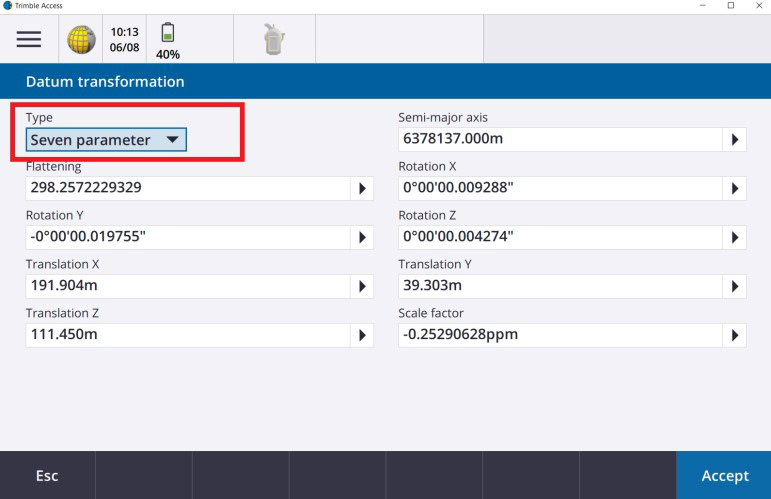Open the Translation Y field arrow menu
The image size is (771, 499).
click(735, 286)
